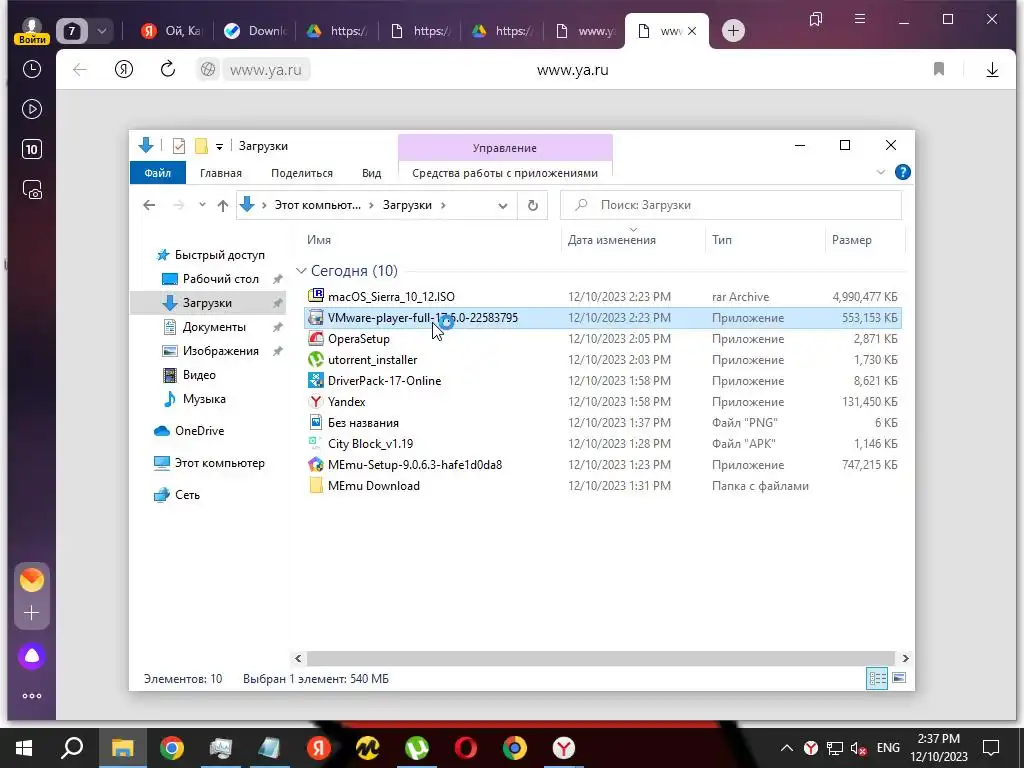Open the browser hamburger menu
Viewport: 1024px width, 768px height.
(860, 19)
